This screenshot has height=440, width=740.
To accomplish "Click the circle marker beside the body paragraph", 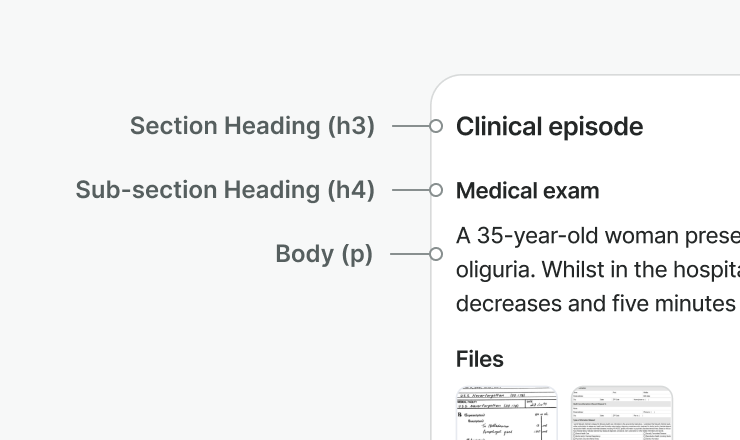I will (x=436, y=254).
